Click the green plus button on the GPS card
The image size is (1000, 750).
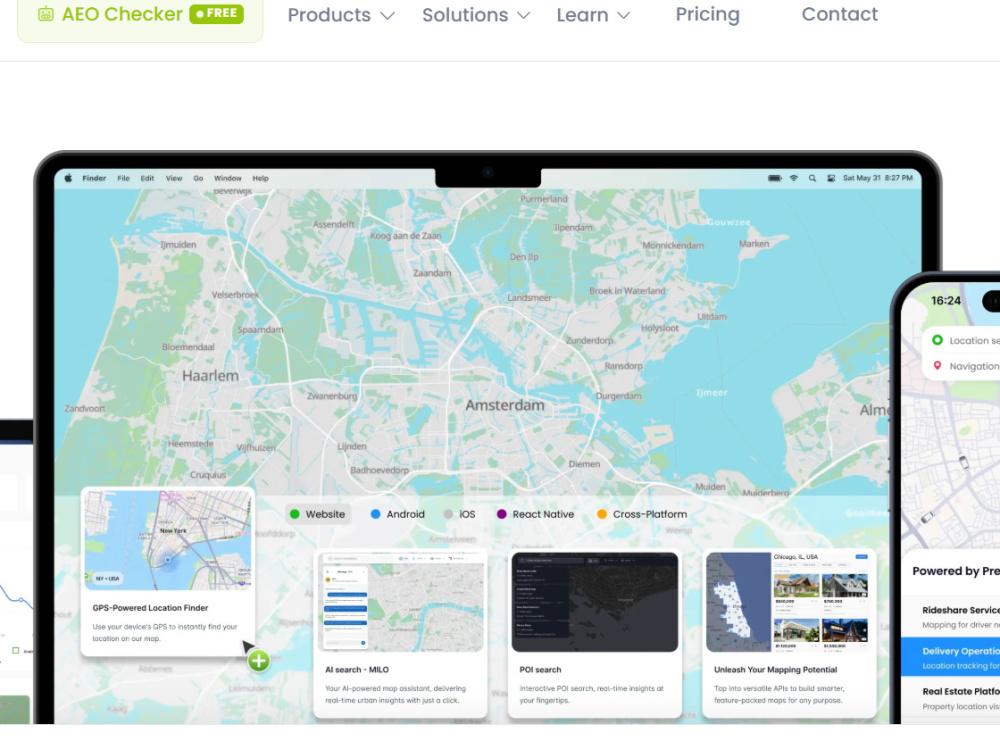(x=258, y=661)
